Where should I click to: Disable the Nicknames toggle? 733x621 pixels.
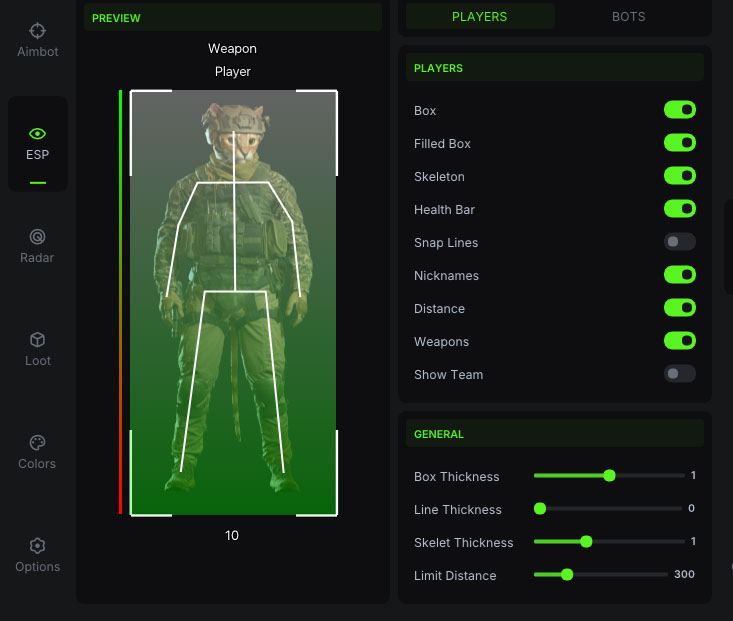679,275
